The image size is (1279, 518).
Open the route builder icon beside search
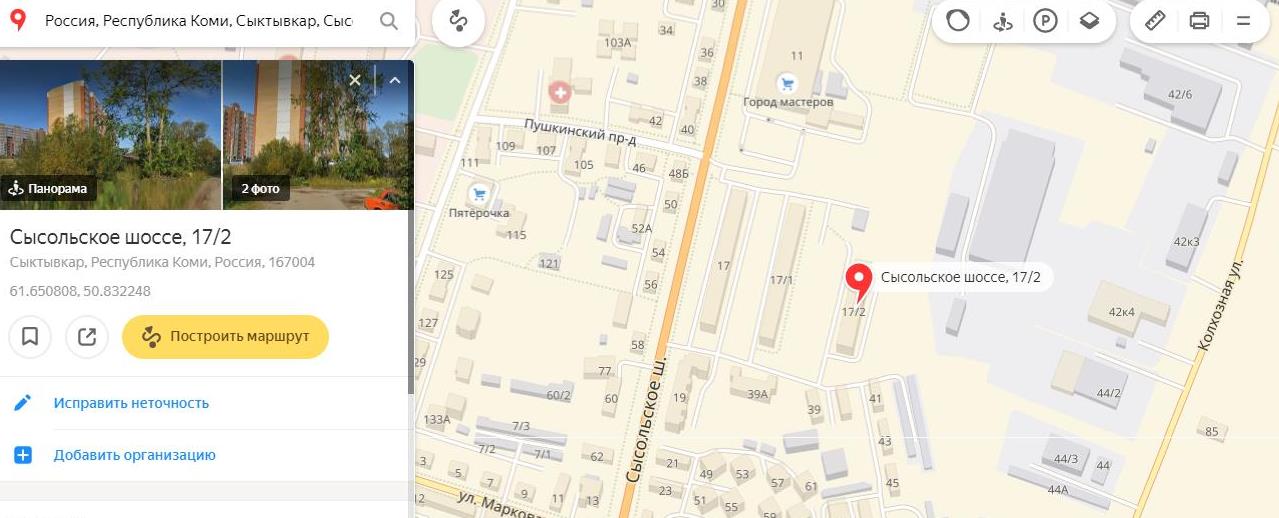(458, 21)
